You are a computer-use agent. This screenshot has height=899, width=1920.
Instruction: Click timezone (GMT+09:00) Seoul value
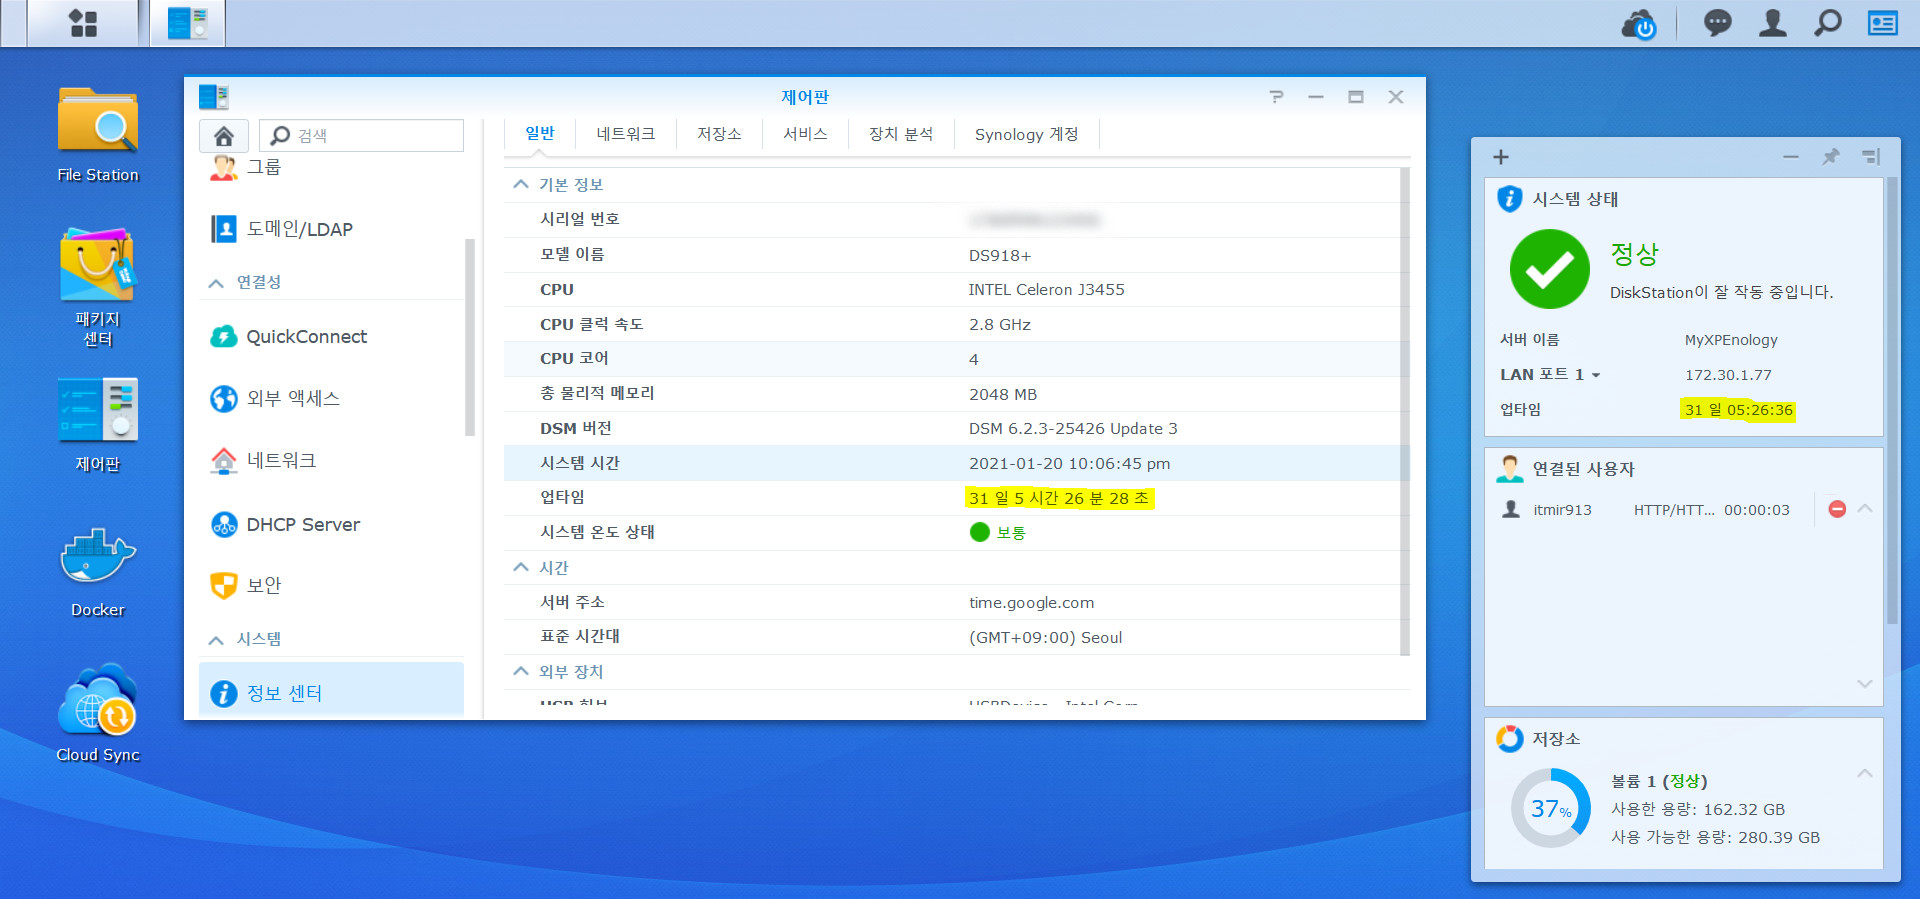[1046, 637]
